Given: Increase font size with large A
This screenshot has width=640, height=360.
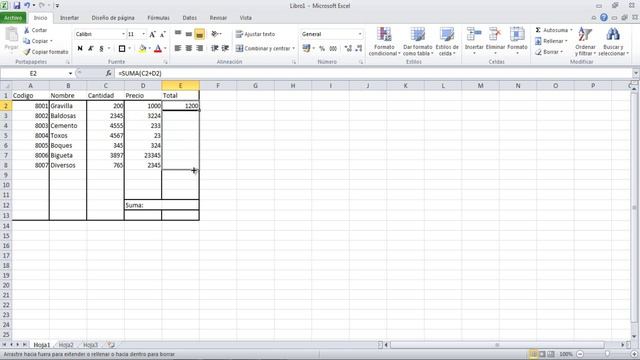Looking at the screenshot, I should [152, 34].
